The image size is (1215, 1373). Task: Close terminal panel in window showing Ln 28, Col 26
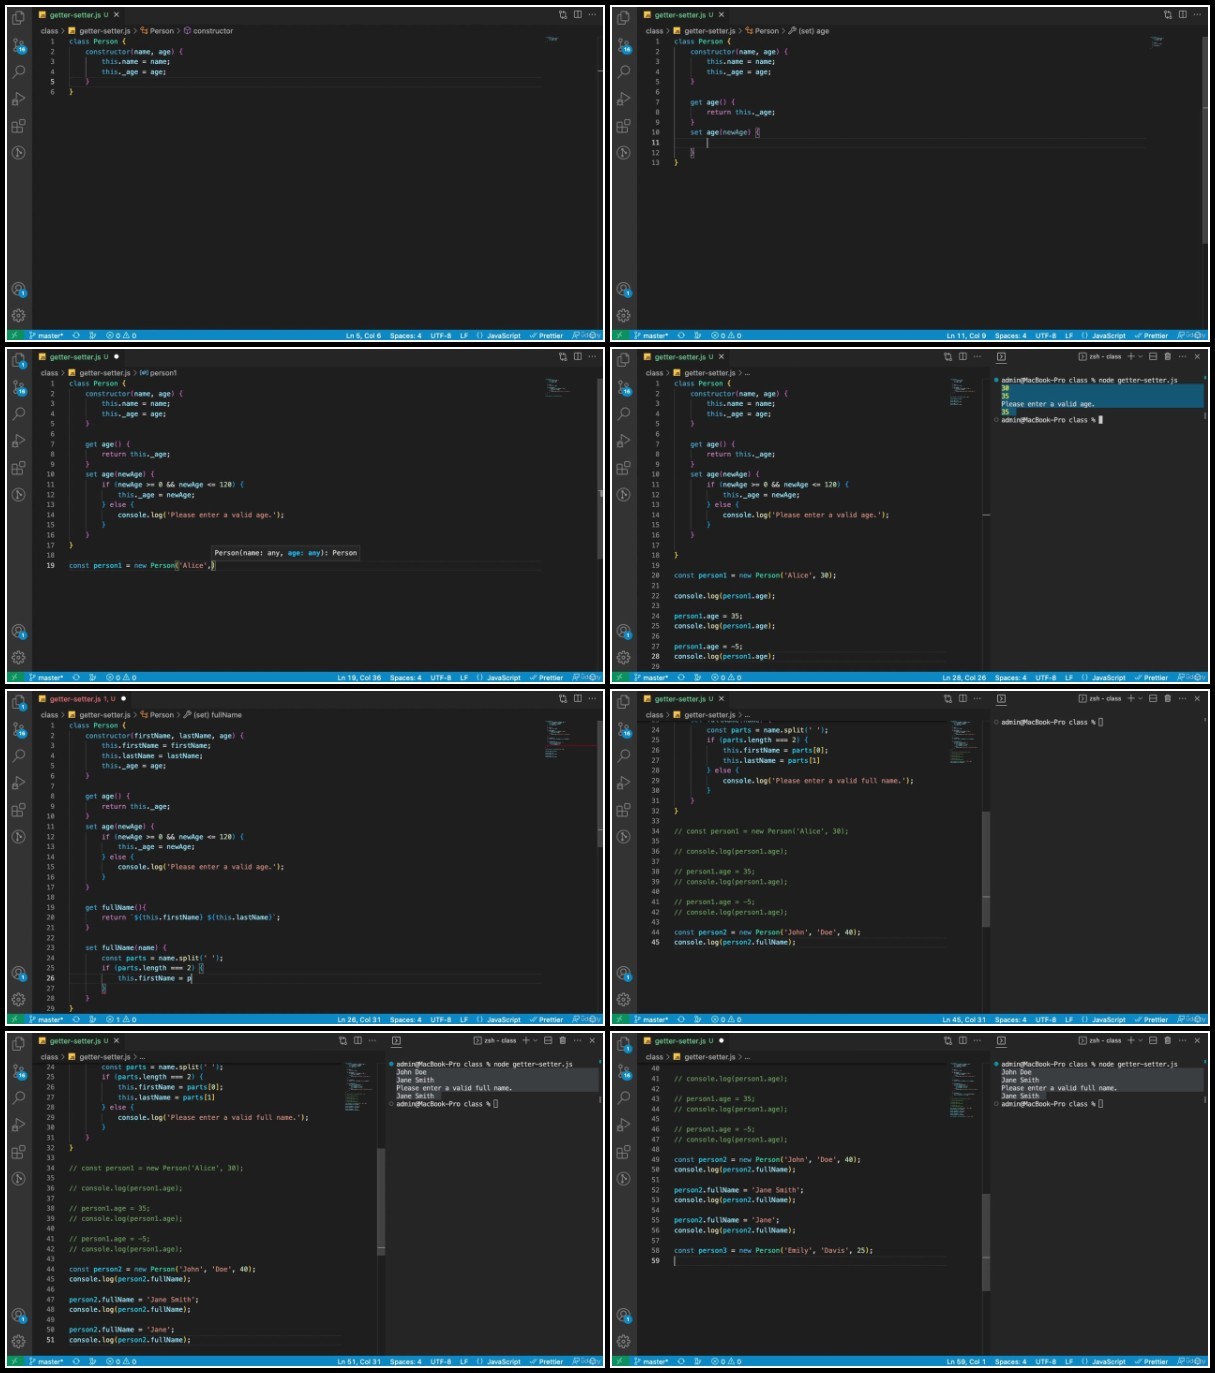[1197, 357]
